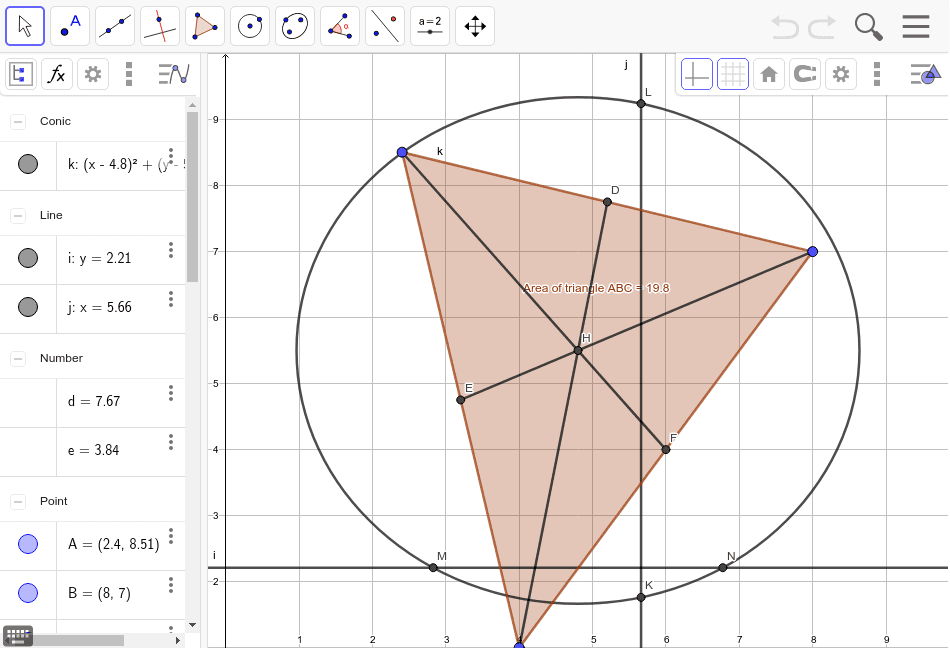This screenshot has height=650, width=950.
Task: Toggle the axes display
Action: [696, 73]
